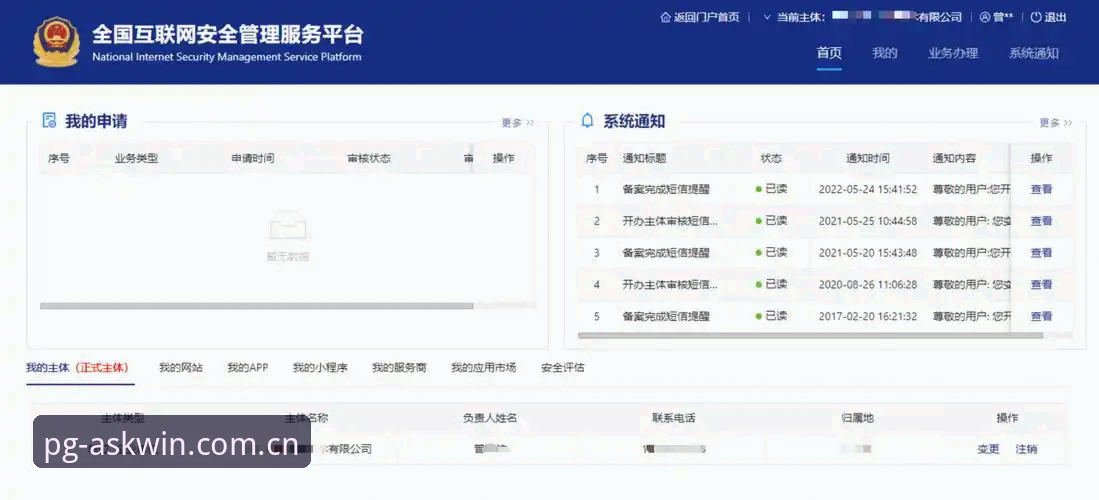Click 审核状态 column header
Image resolution: width=1099 pixels, height=500 pixels.
[369, 158]
